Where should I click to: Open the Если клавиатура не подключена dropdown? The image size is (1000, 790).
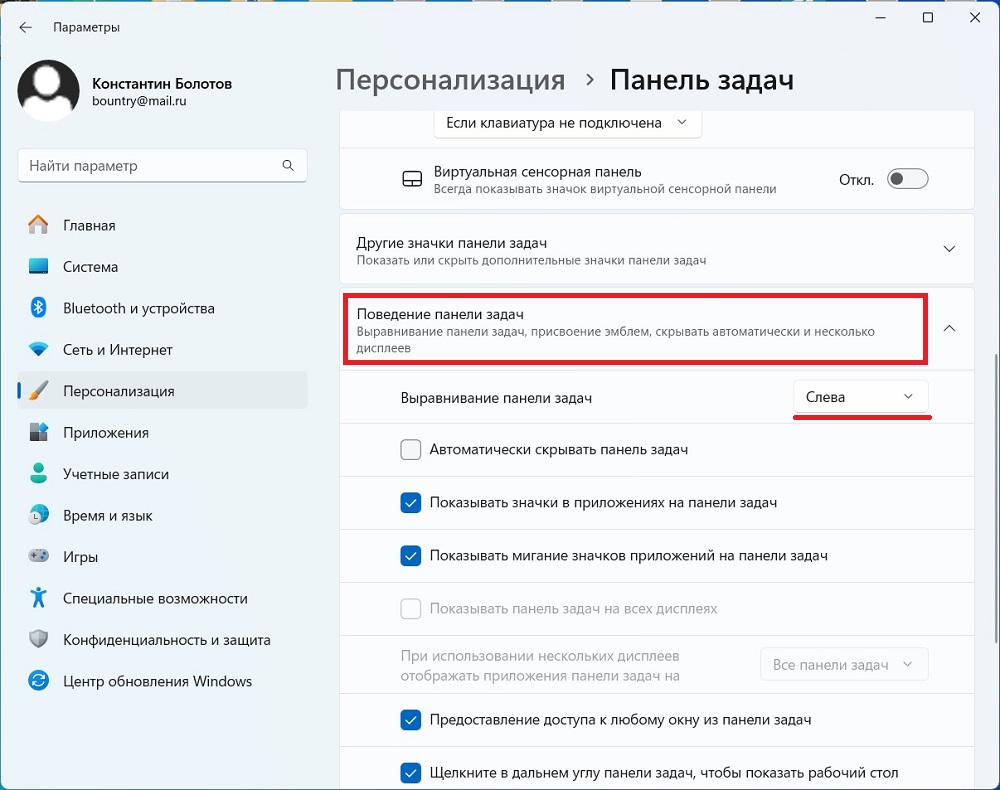(568, 123)
